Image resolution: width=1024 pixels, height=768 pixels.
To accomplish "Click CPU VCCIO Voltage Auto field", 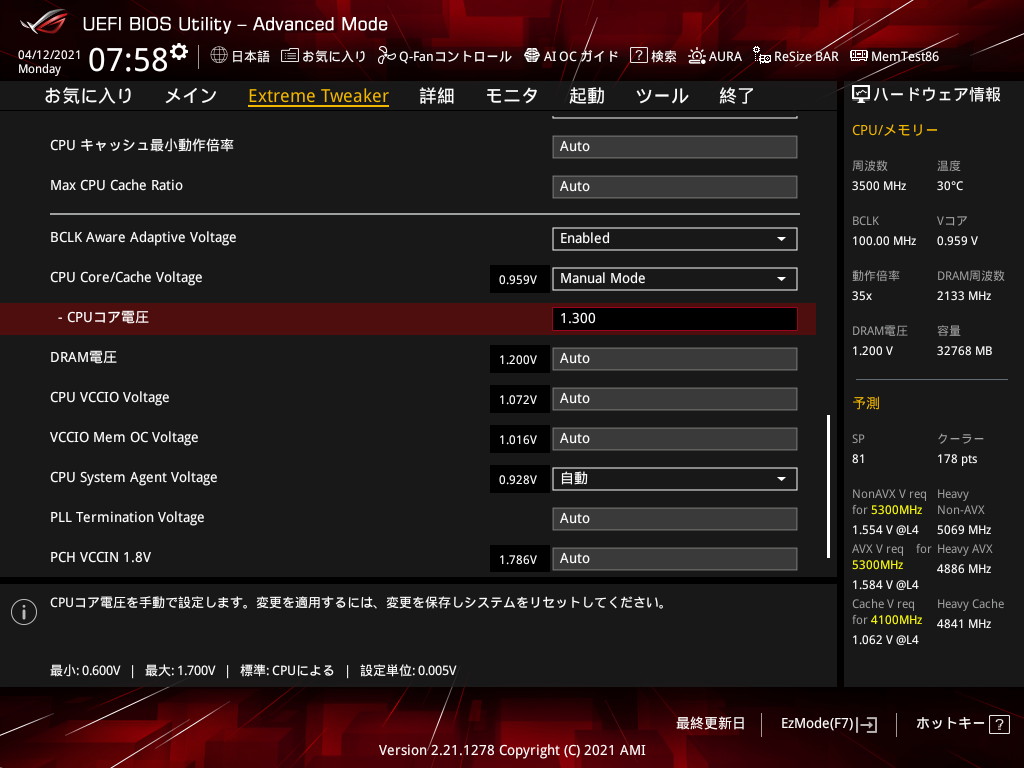I will [675, 398].
